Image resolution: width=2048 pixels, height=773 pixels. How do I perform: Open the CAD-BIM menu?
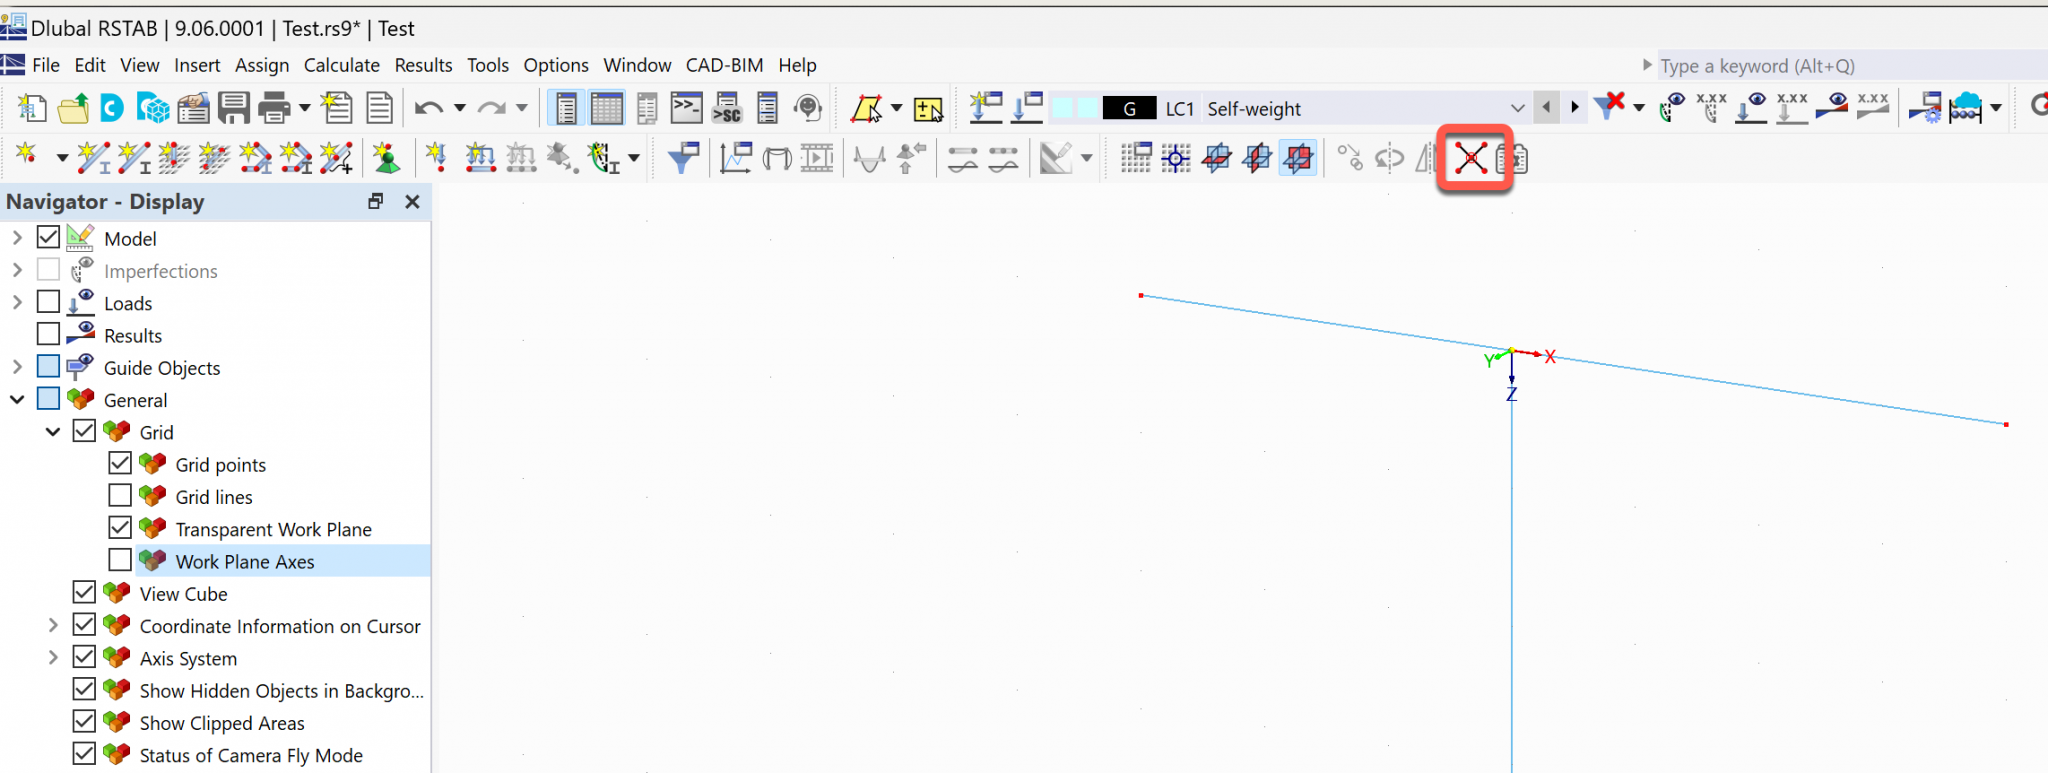(x=724, y=65)
